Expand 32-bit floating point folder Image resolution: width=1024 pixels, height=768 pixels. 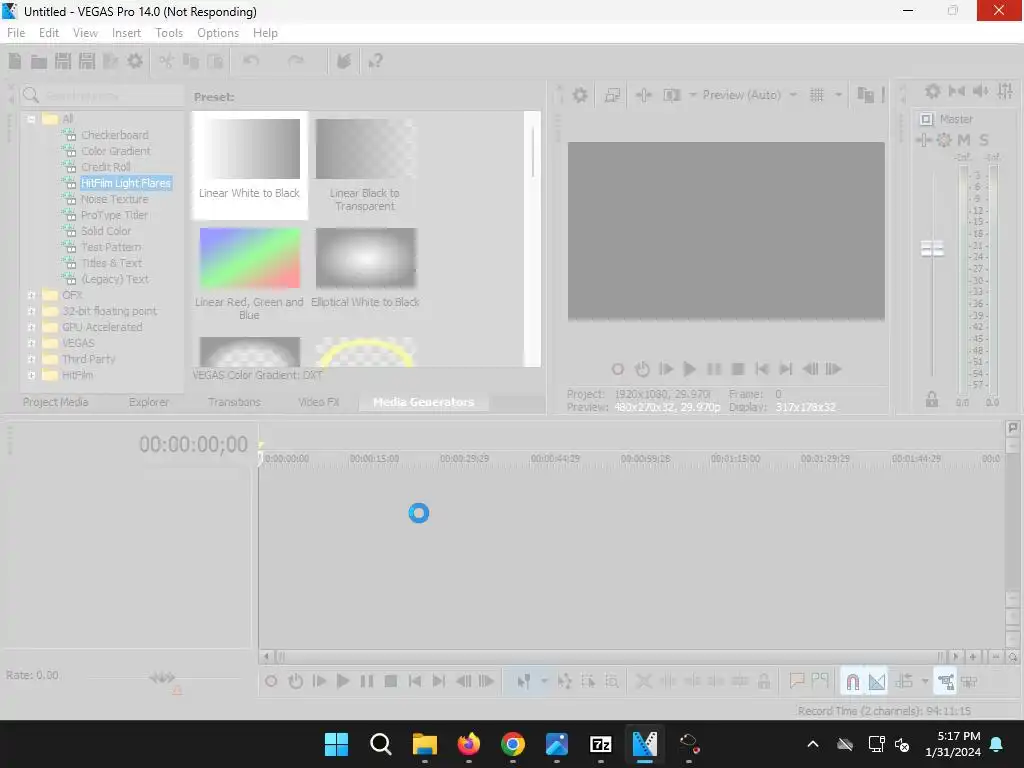tap(31, 312)
